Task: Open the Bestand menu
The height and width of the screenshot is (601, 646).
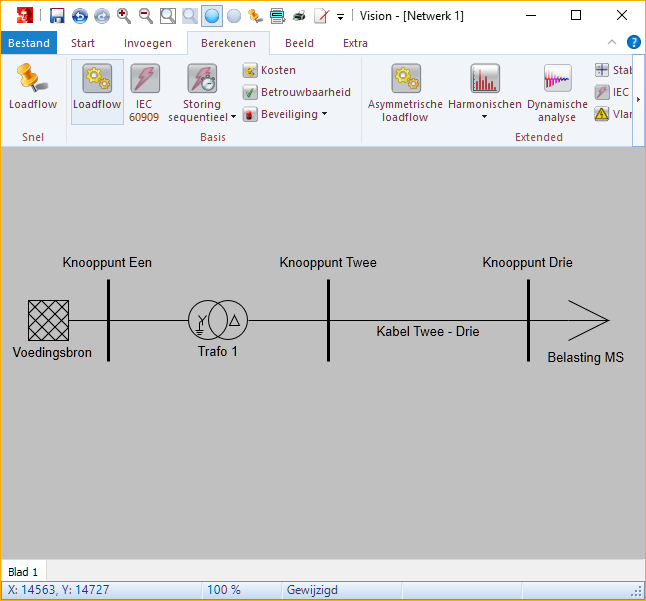Action: (29, 43)
